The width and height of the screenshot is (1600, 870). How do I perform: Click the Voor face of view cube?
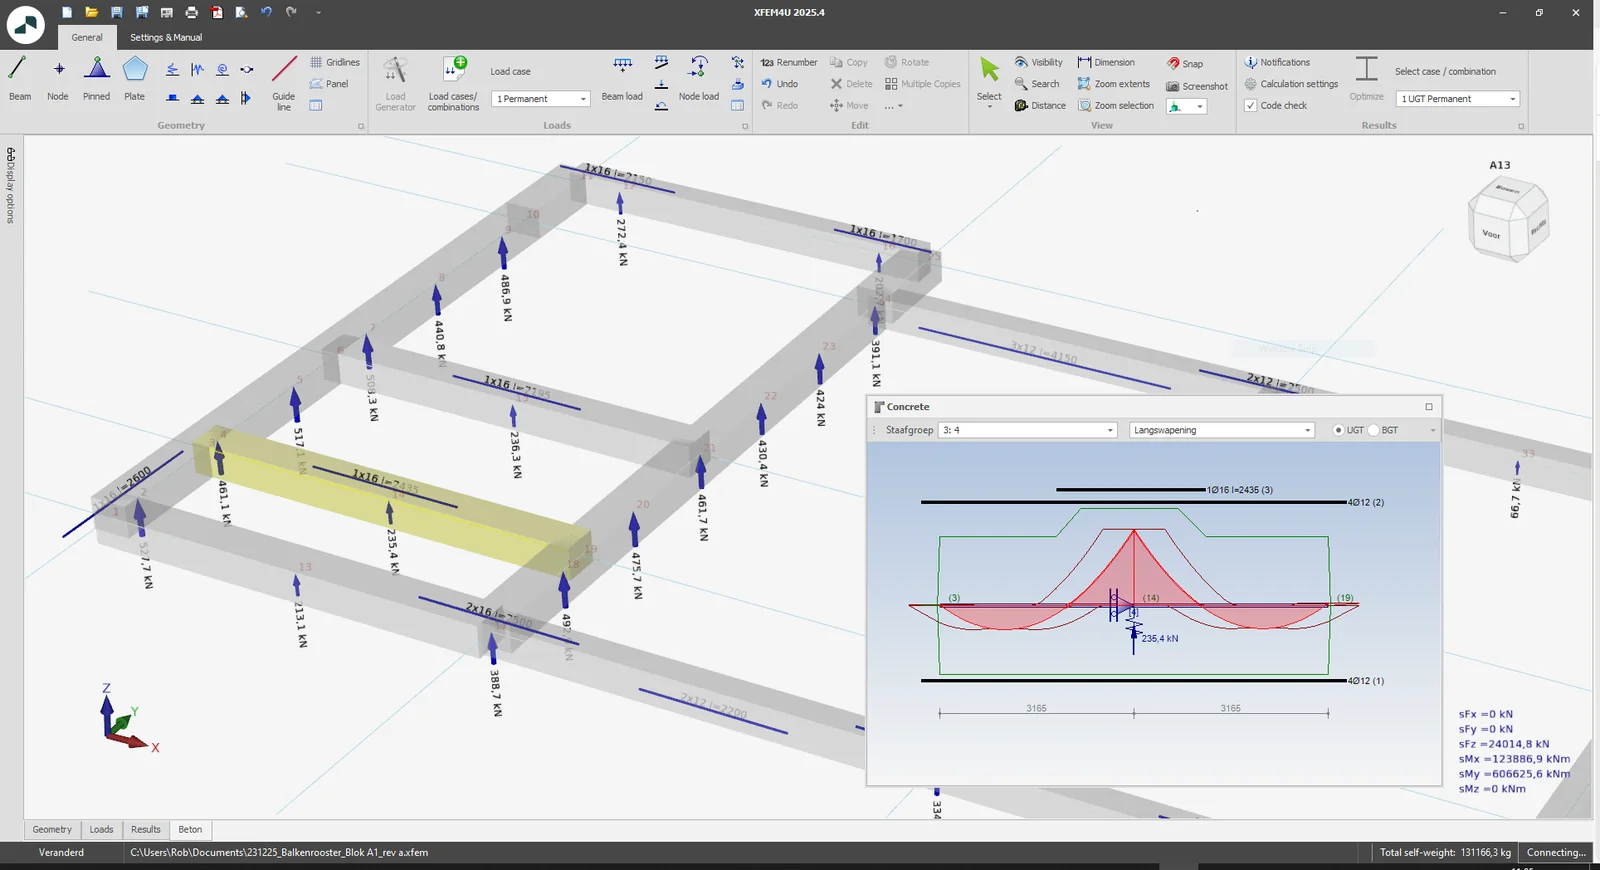(1491, 234)
